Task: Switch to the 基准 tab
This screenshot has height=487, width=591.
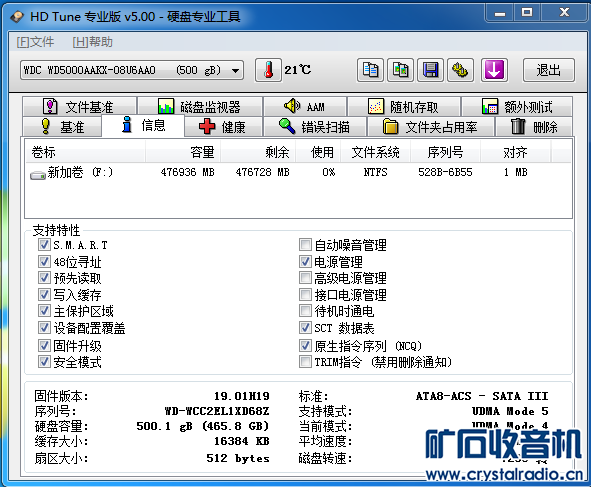Action: [63, 127]
